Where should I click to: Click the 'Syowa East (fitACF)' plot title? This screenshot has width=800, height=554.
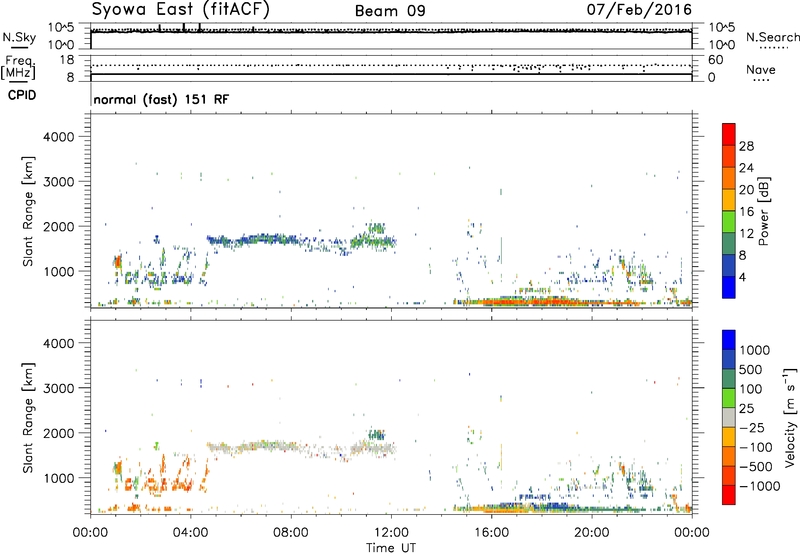pyautogui.click(x=180, y=9)
